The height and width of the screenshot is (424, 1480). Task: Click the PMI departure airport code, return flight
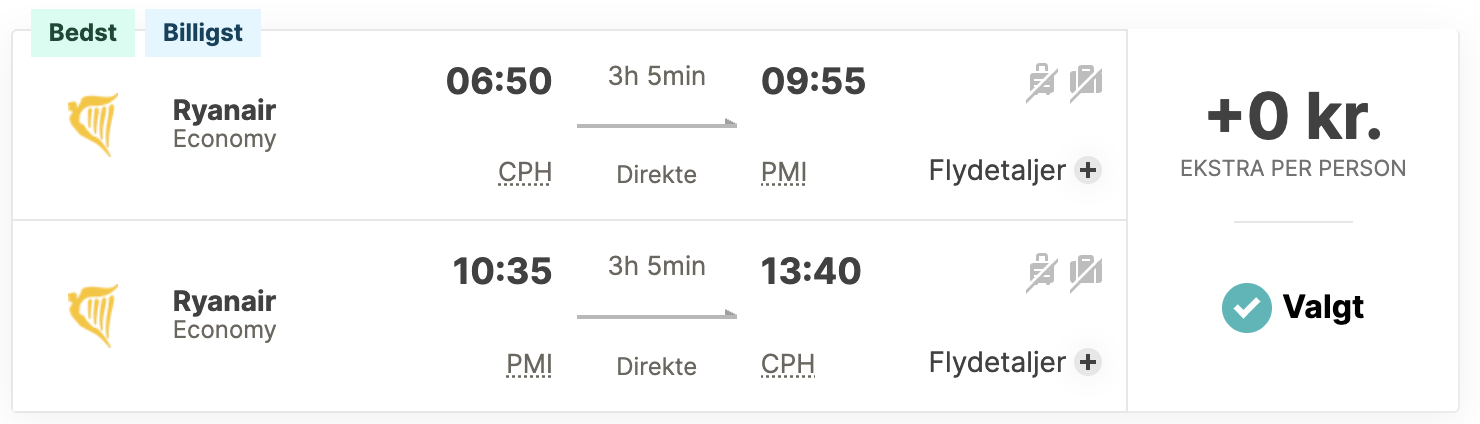529,364
